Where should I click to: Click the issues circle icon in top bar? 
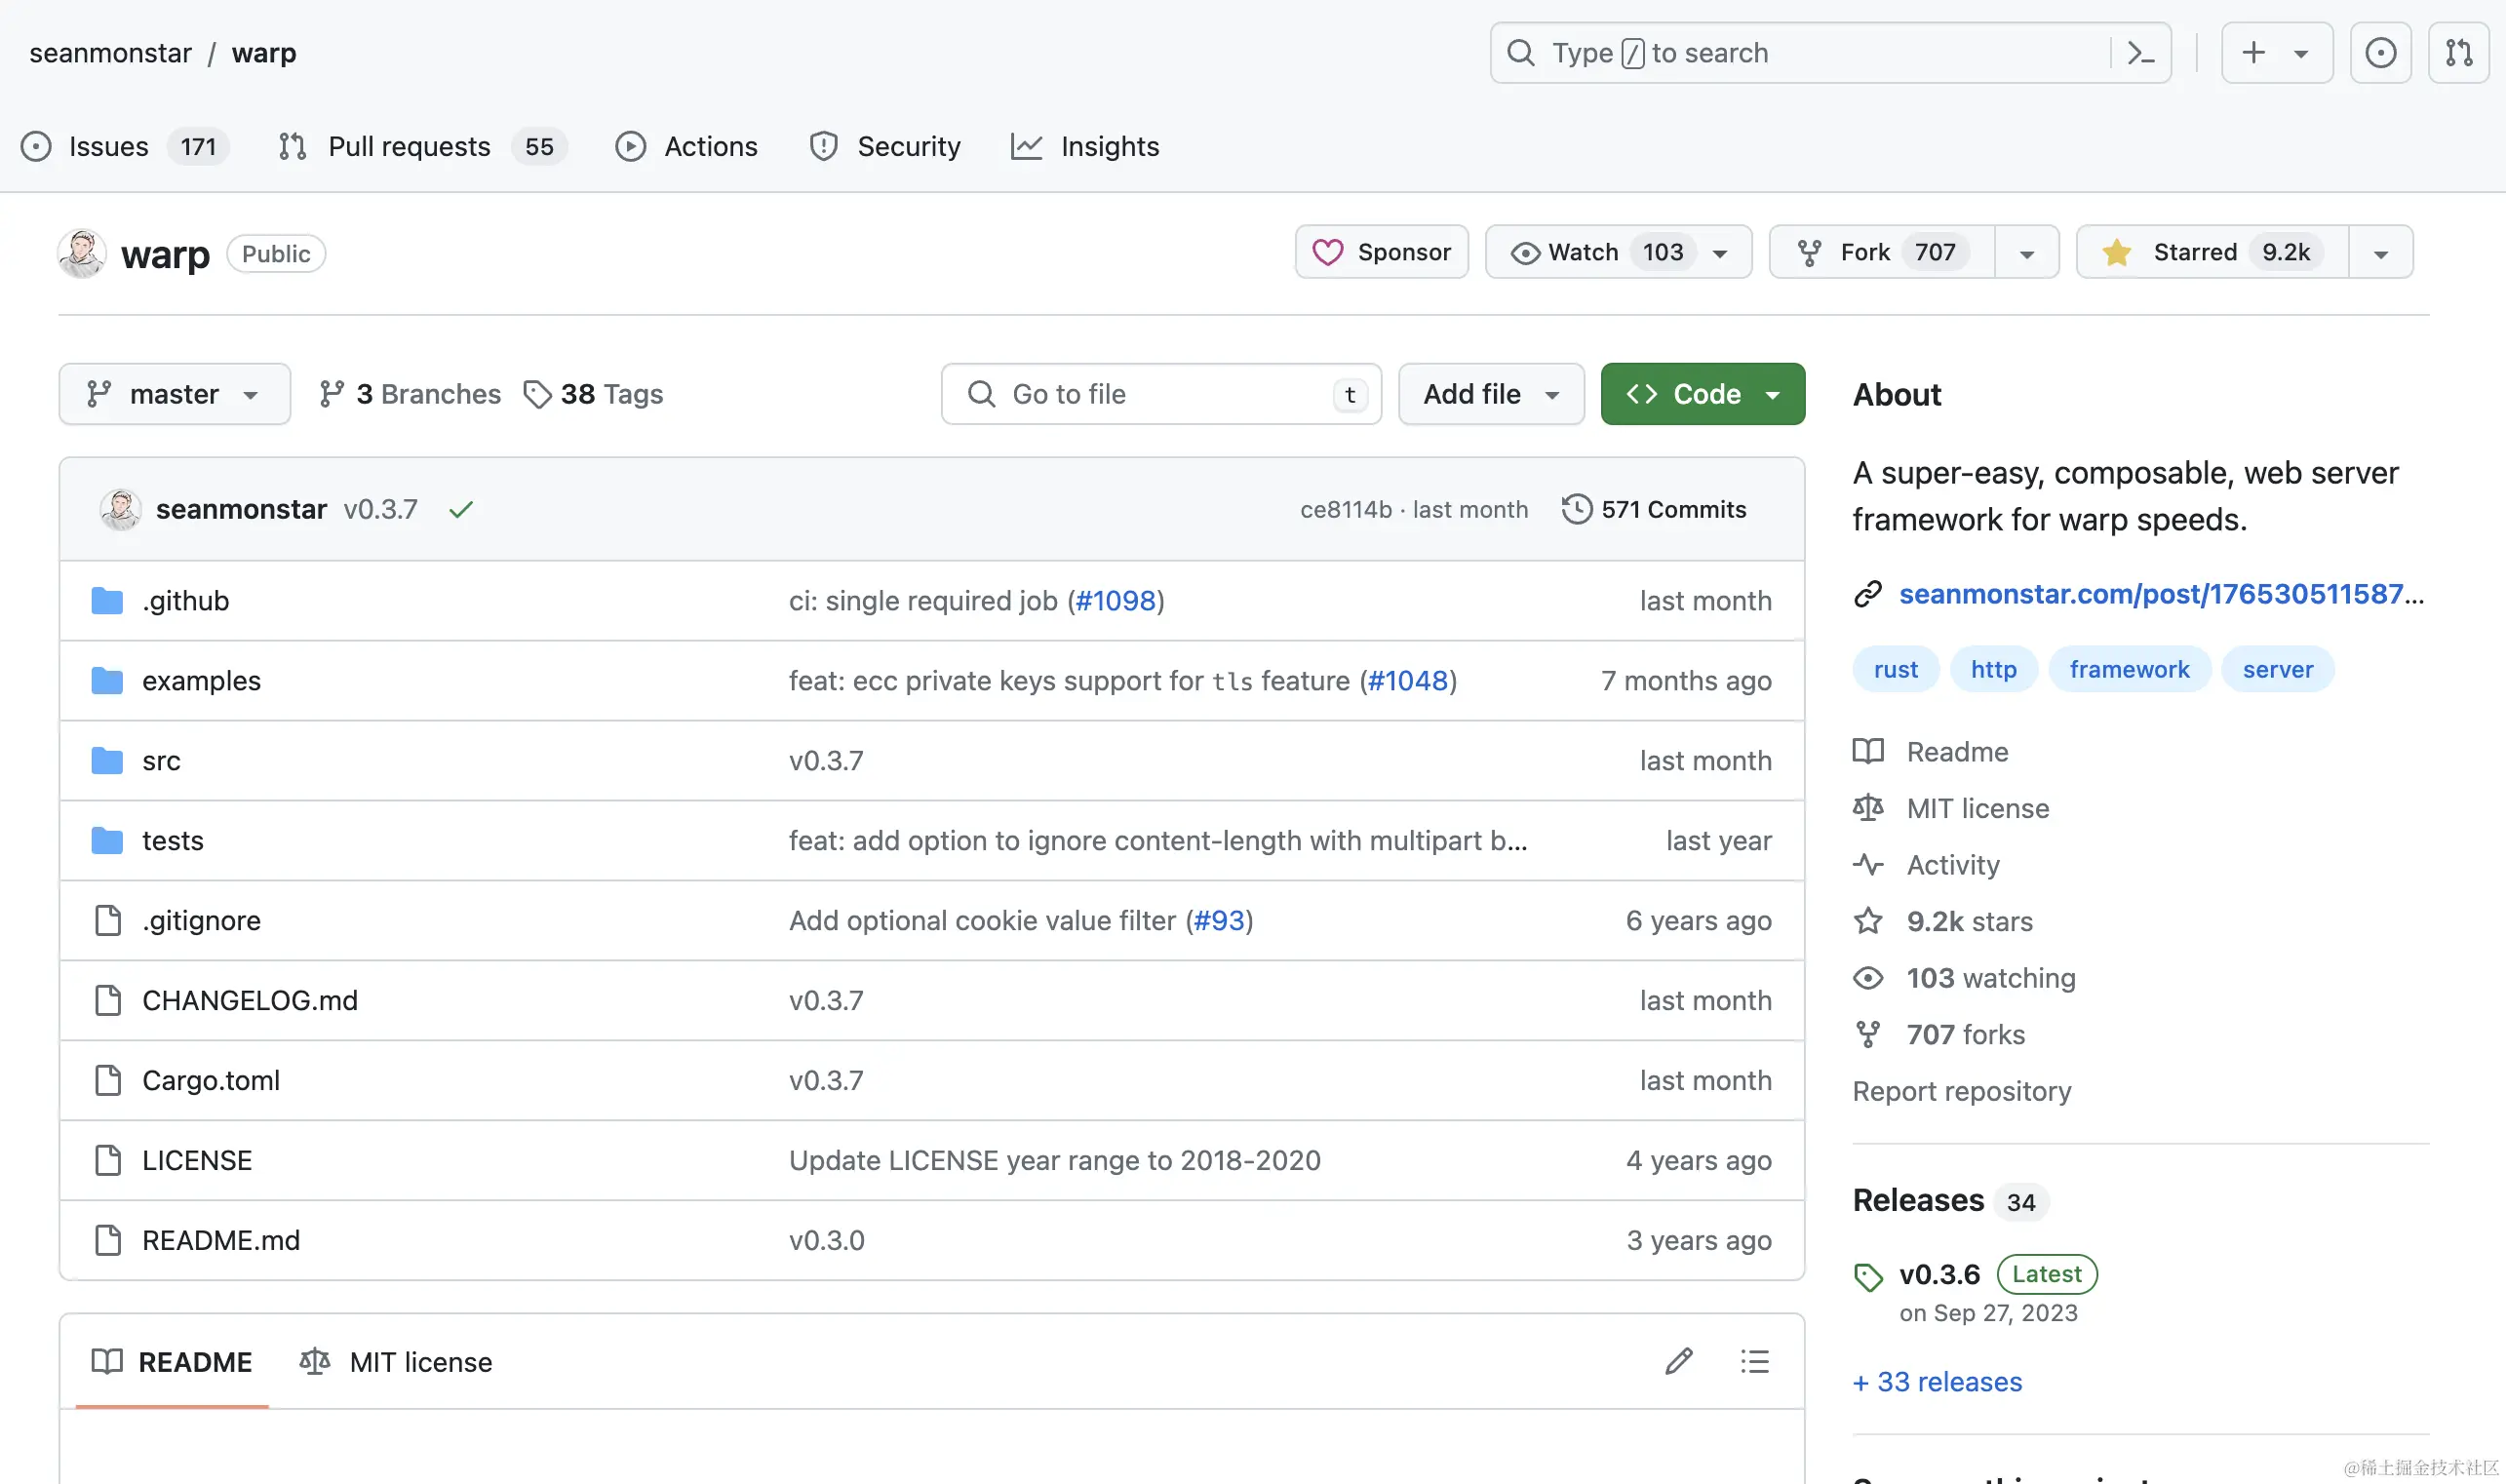point(2380,53)
